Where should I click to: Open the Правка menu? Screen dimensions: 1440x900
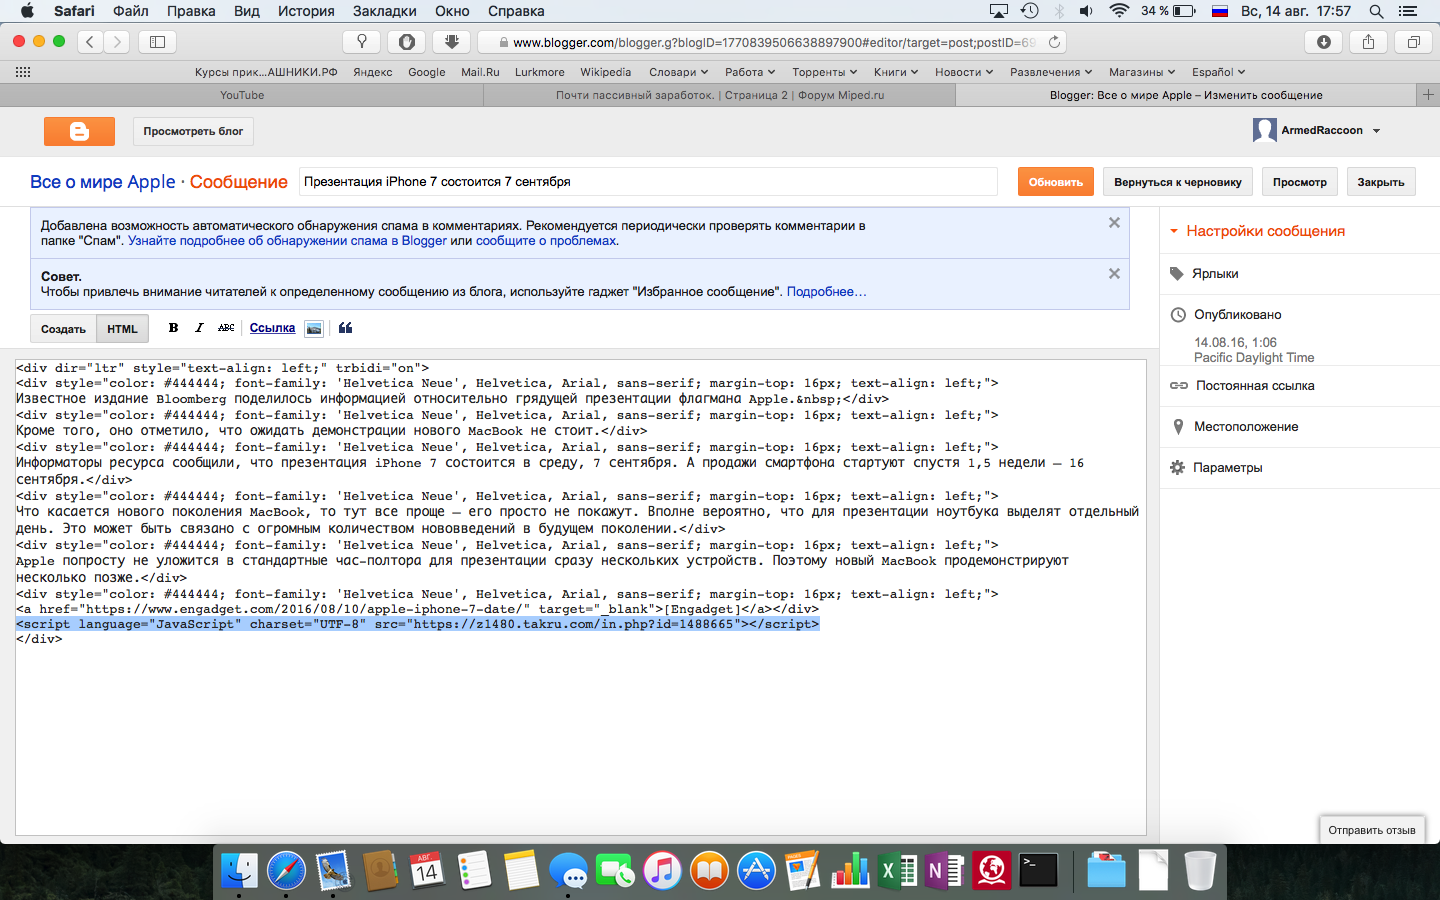(x=191, y=11)
